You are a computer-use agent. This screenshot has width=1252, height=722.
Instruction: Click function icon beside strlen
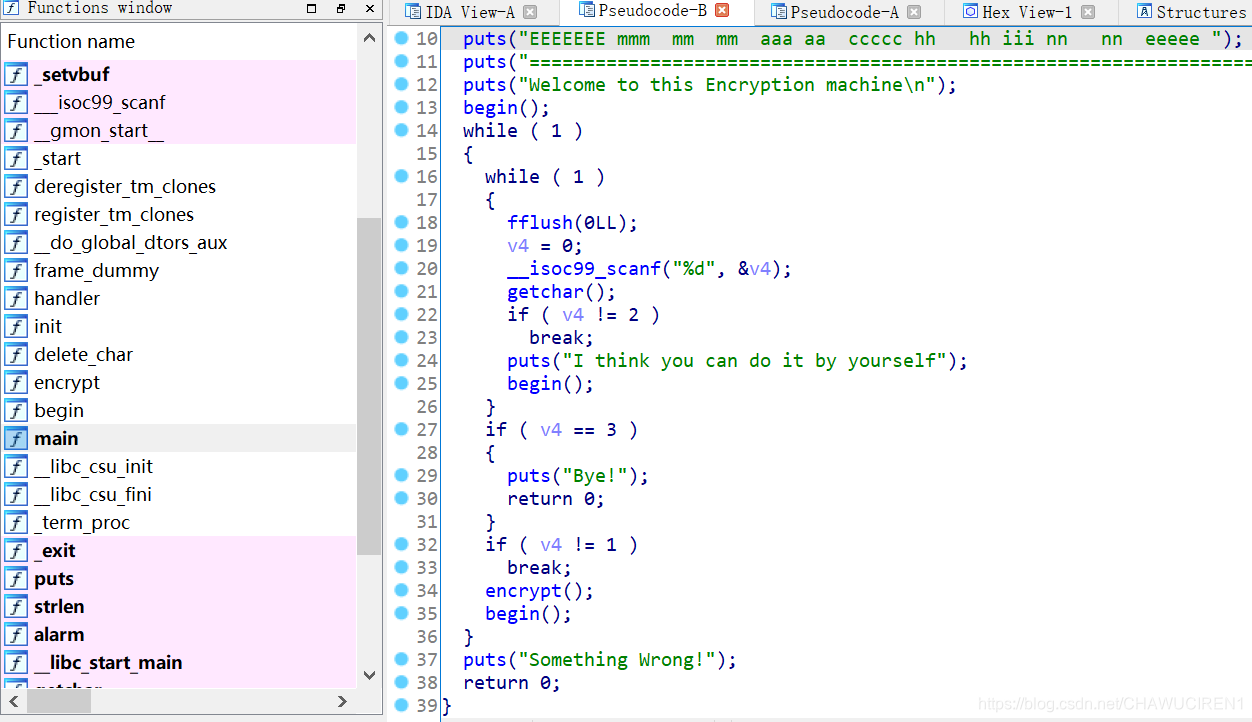coord(16,607)
